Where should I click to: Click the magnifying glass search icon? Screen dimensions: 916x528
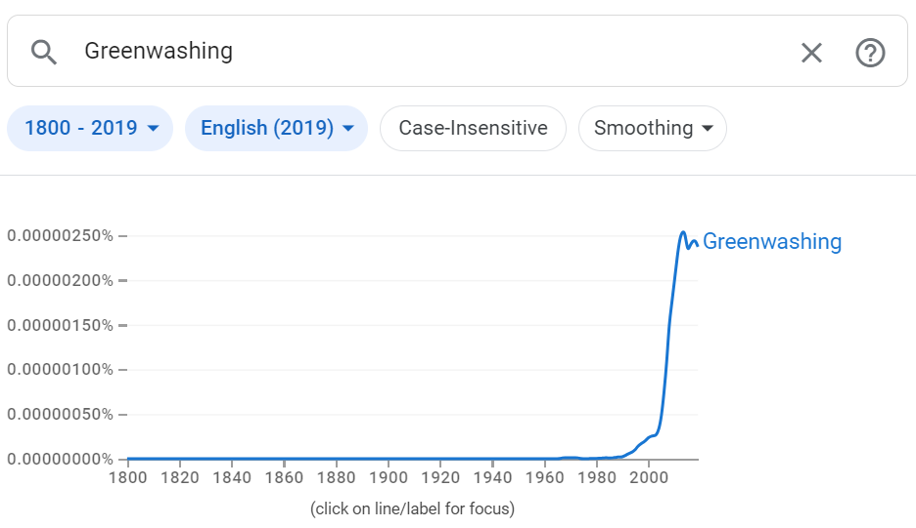(44, 52)
